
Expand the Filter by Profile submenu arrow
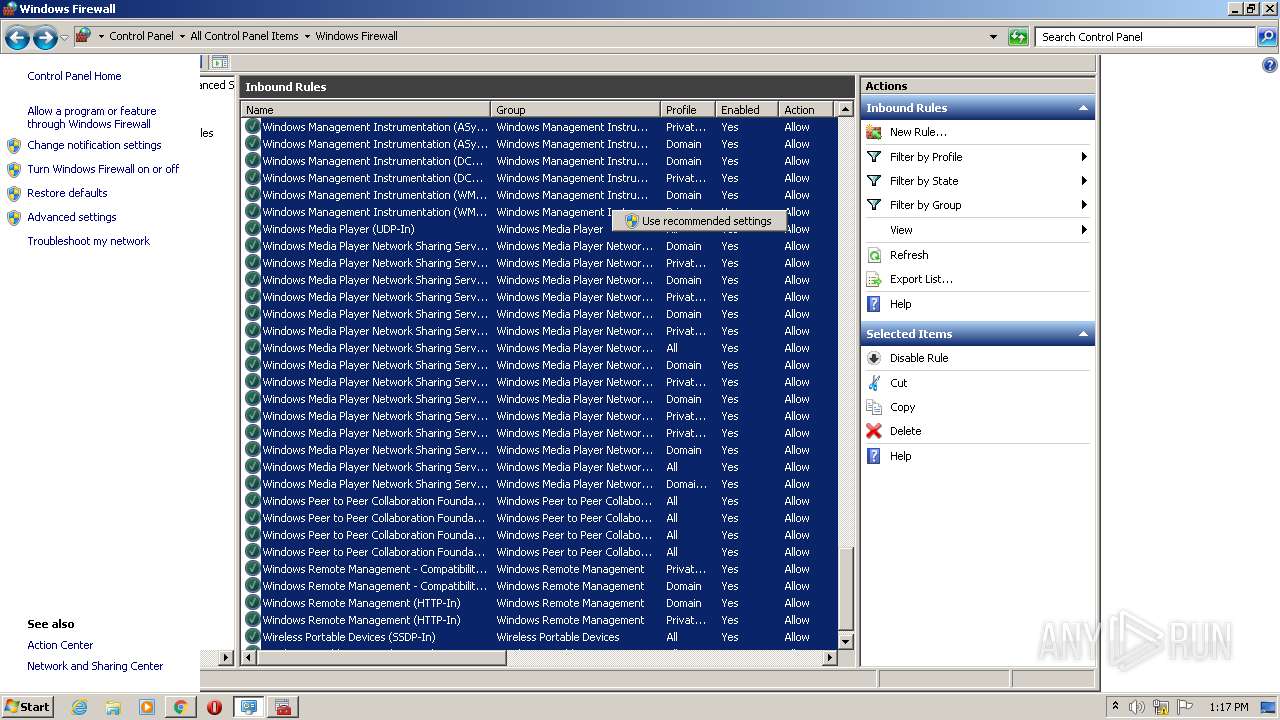[x=1084, y=157]
